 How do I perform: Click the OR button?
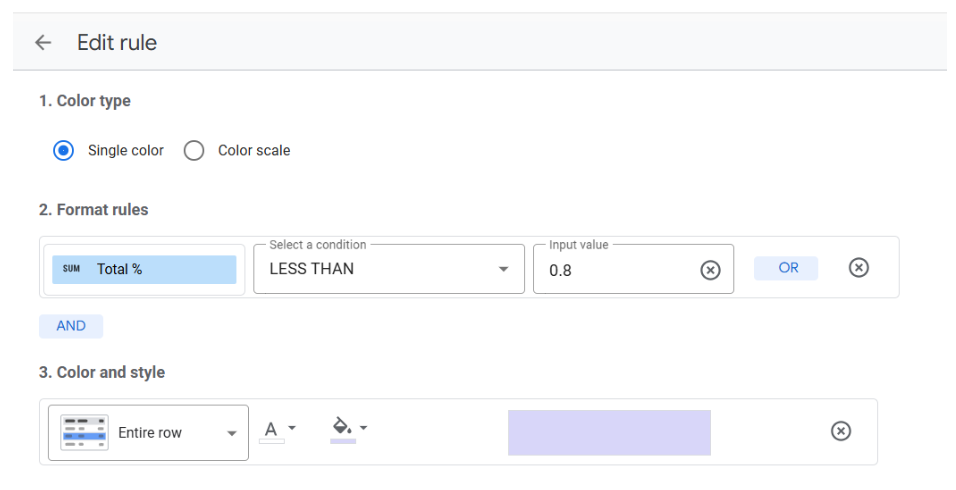pyautogui.click(x=788, y=268)
